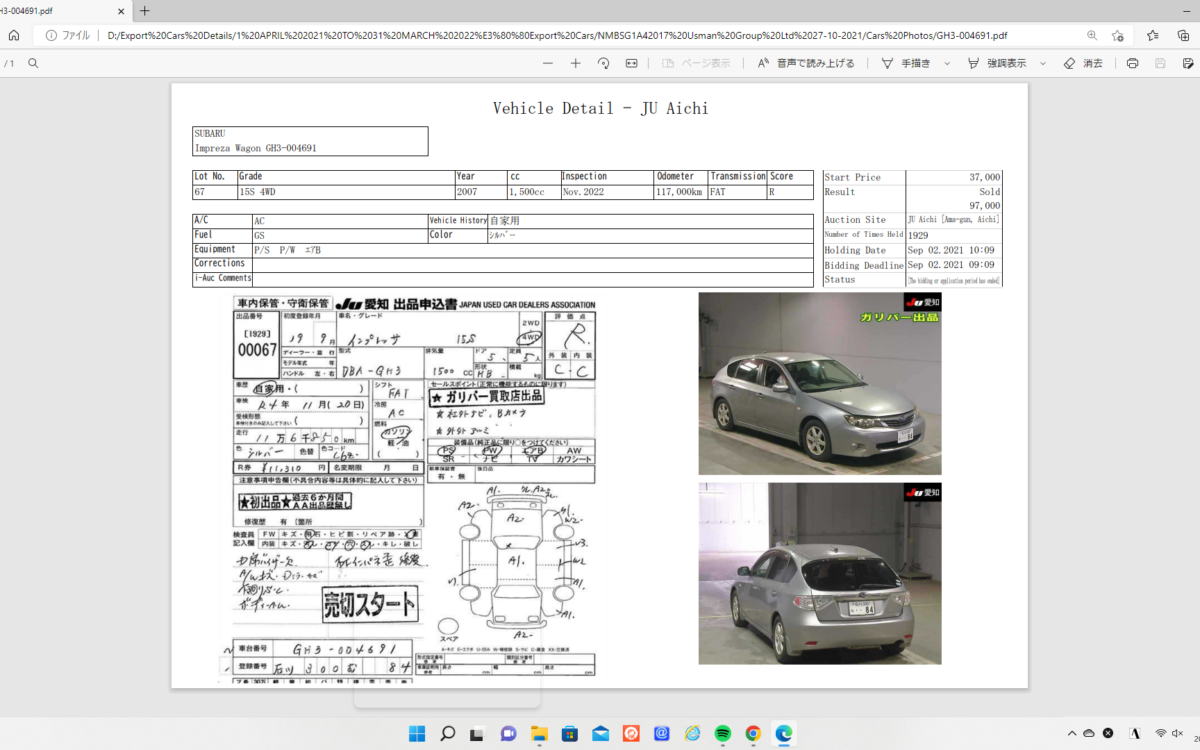The image size is (1200, 750).
Task: Open Microsoft Store from the taskbar
Action: tap(570, 733)
